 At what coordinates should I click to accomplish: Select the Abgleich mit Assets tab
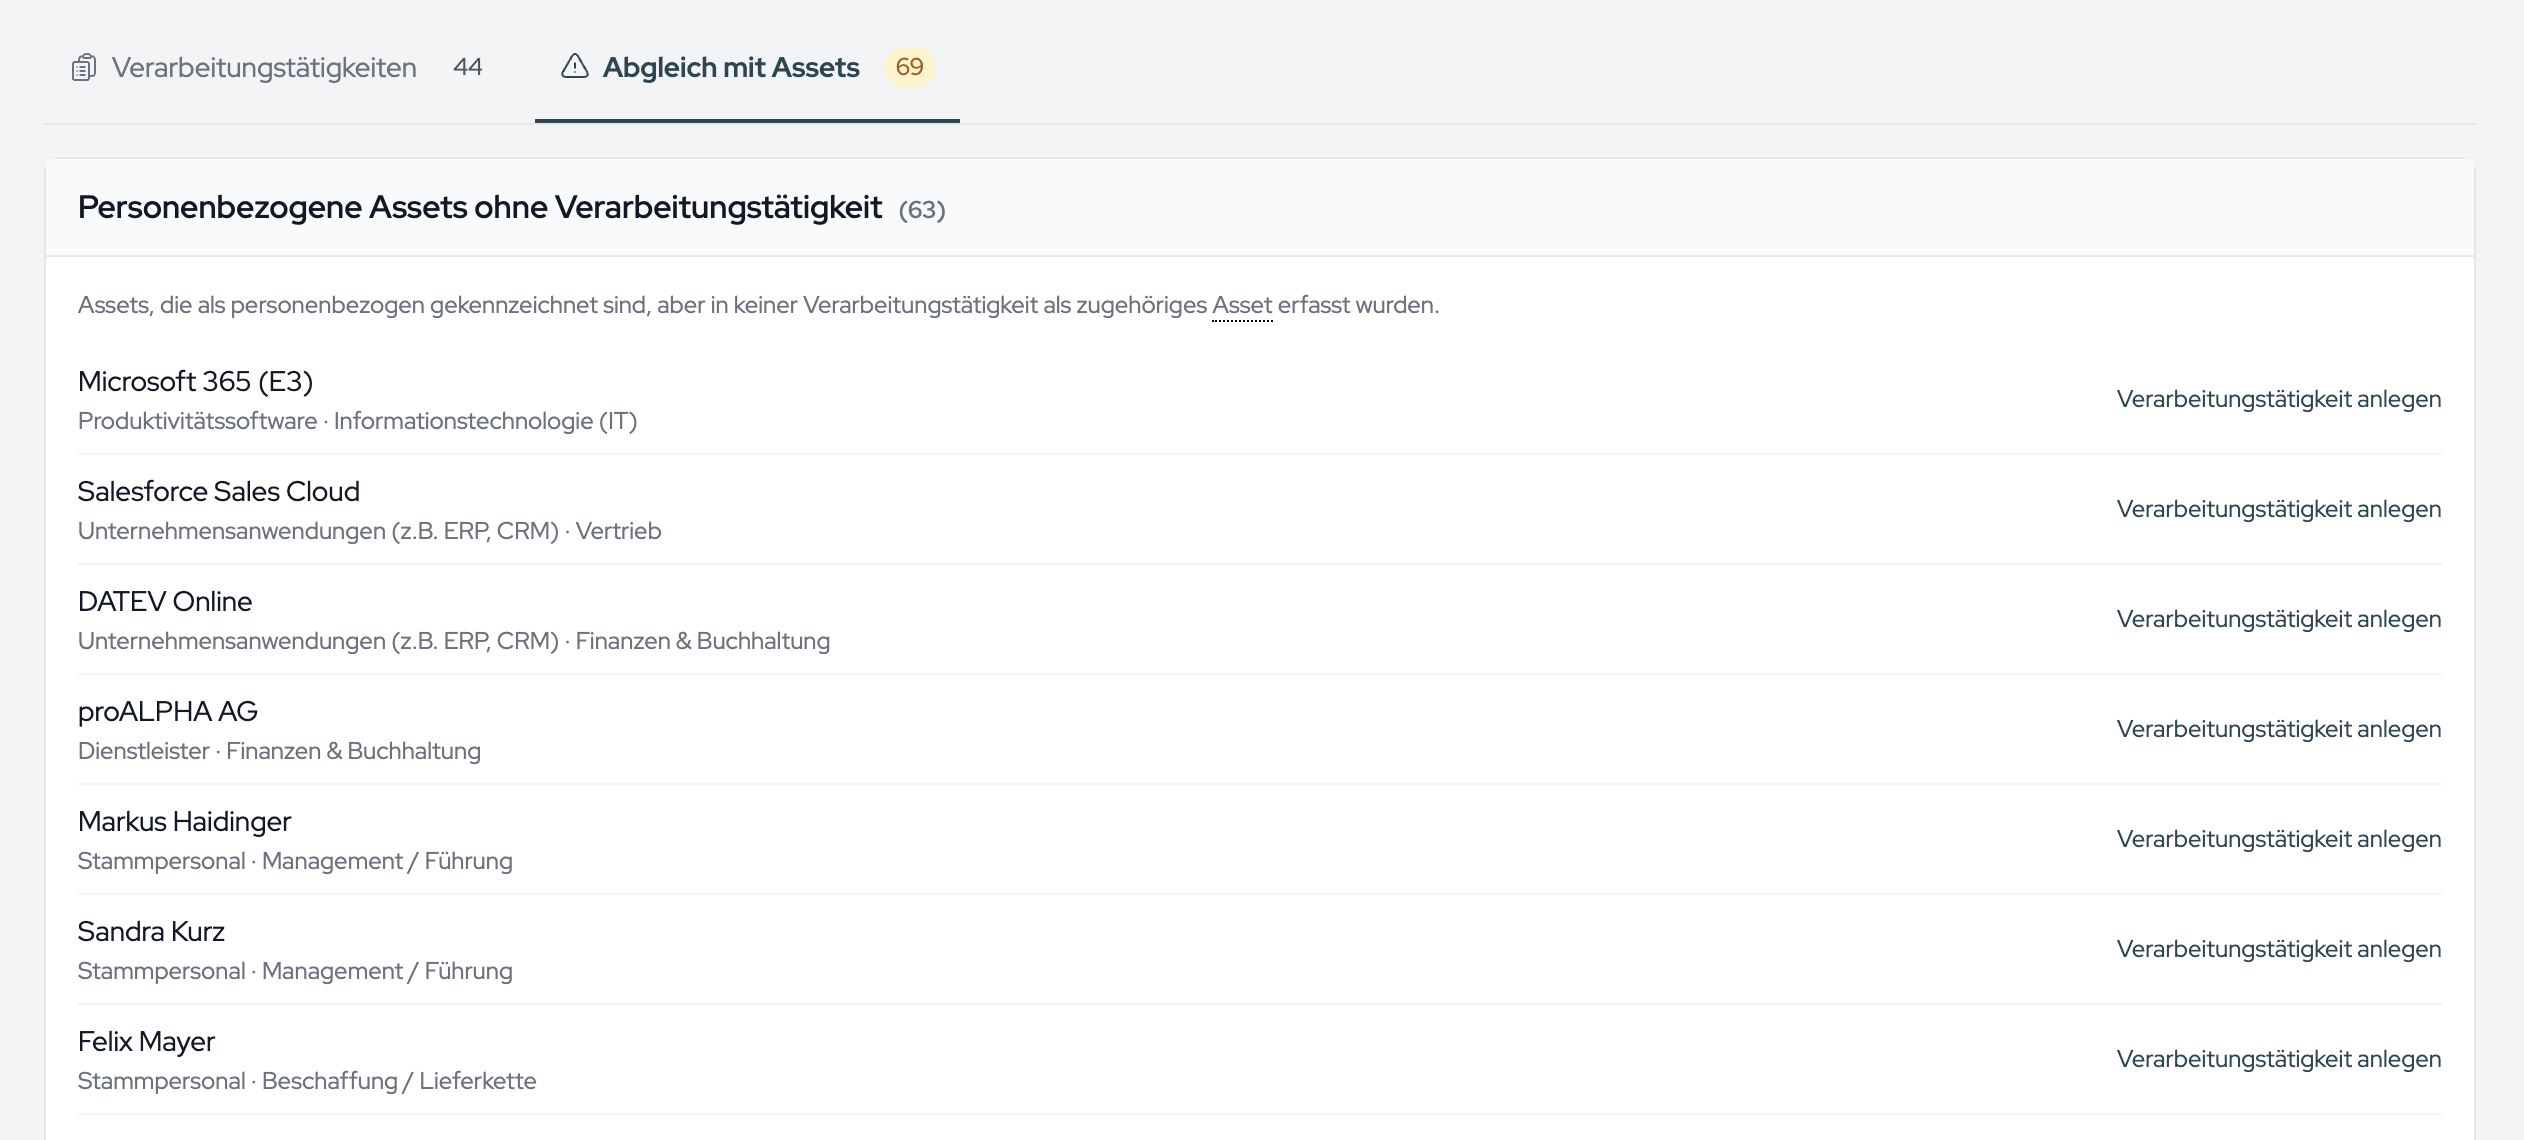pos(747,67)
